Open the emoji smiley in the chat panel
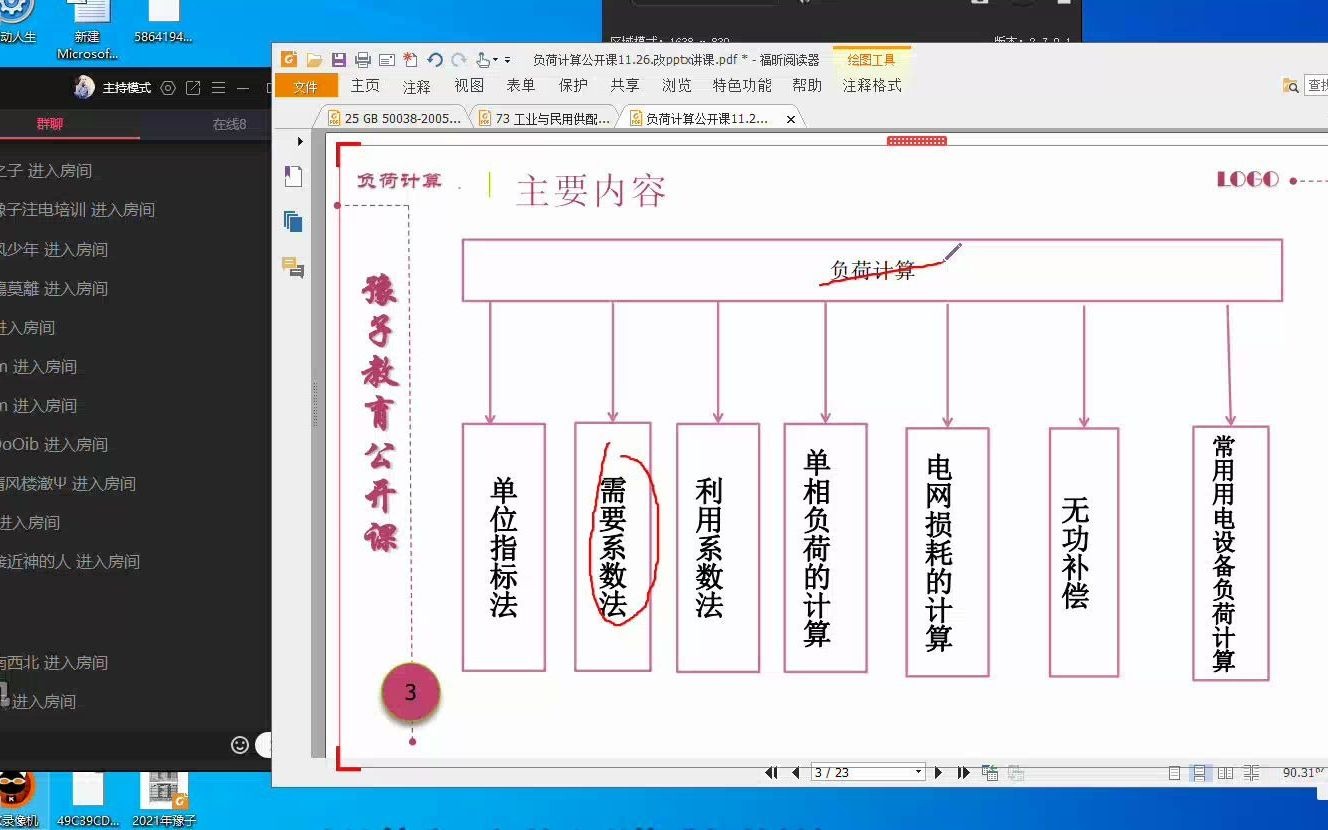This screenshot has width=1328, height=830. point(239,745)
